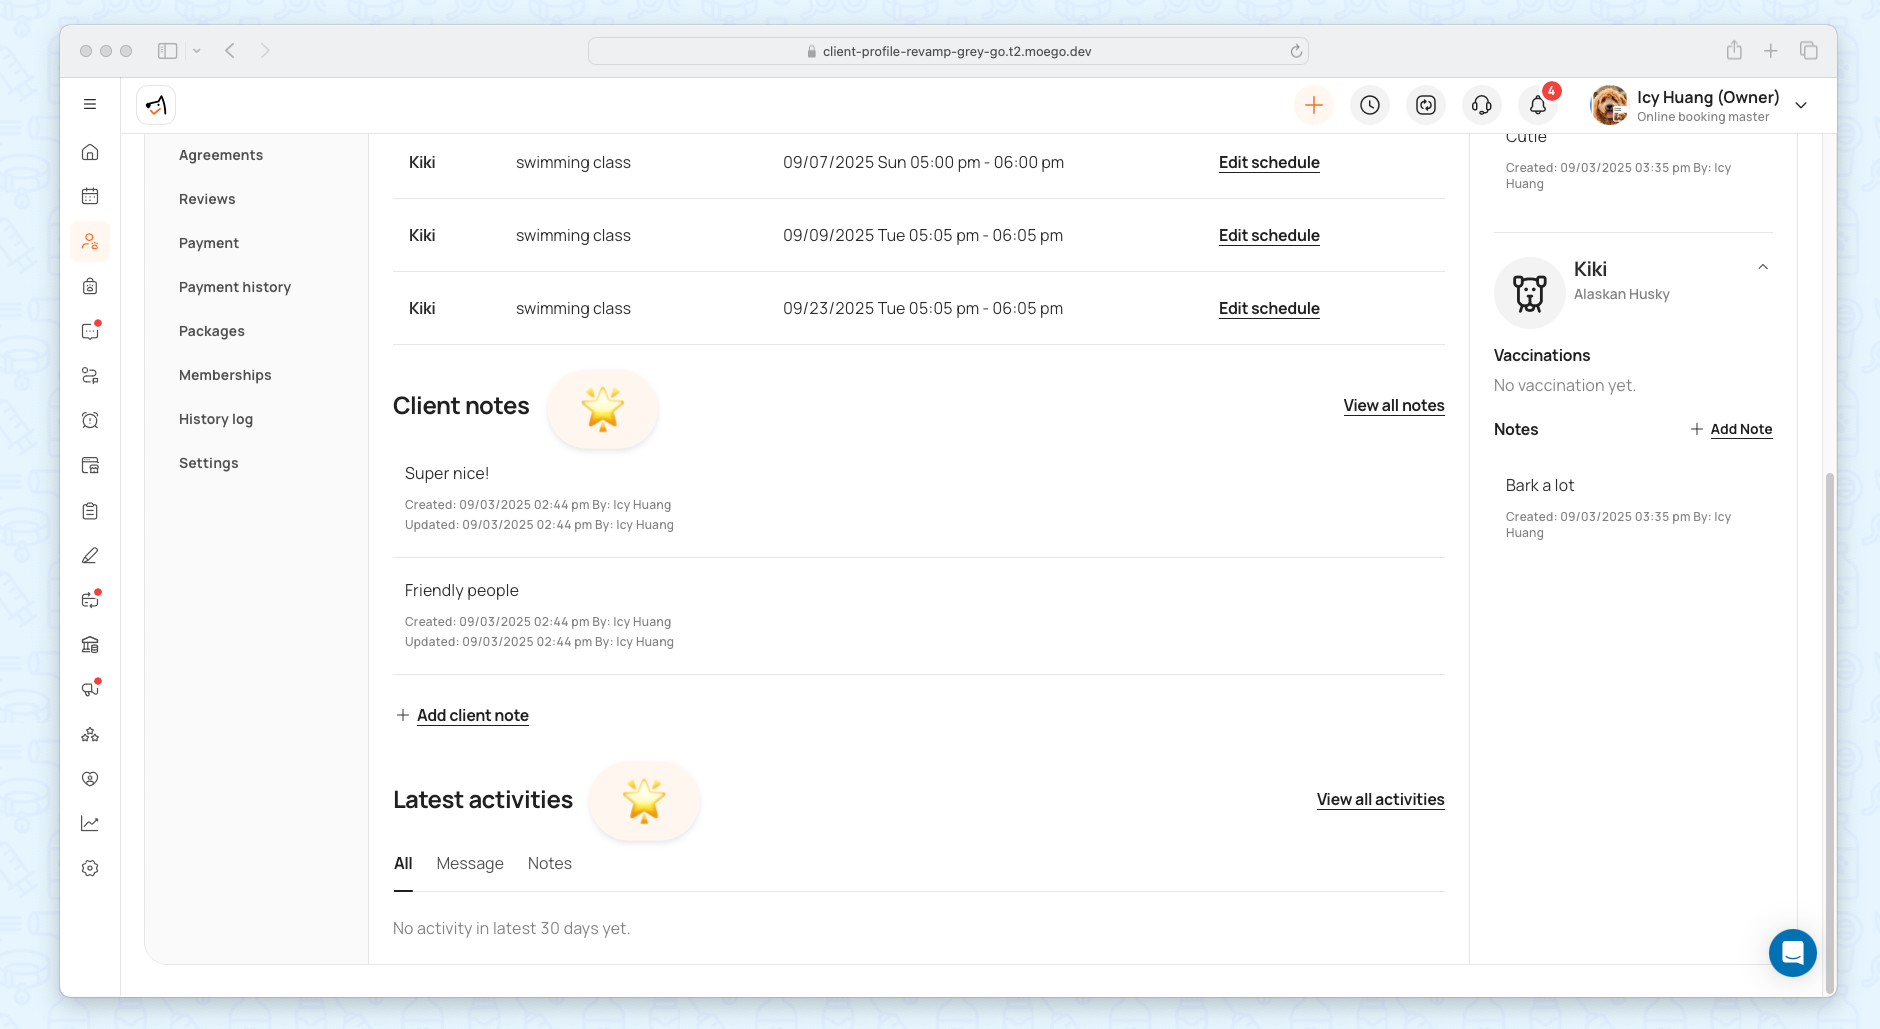Open Reviews in the client menu

pos(207,199)
